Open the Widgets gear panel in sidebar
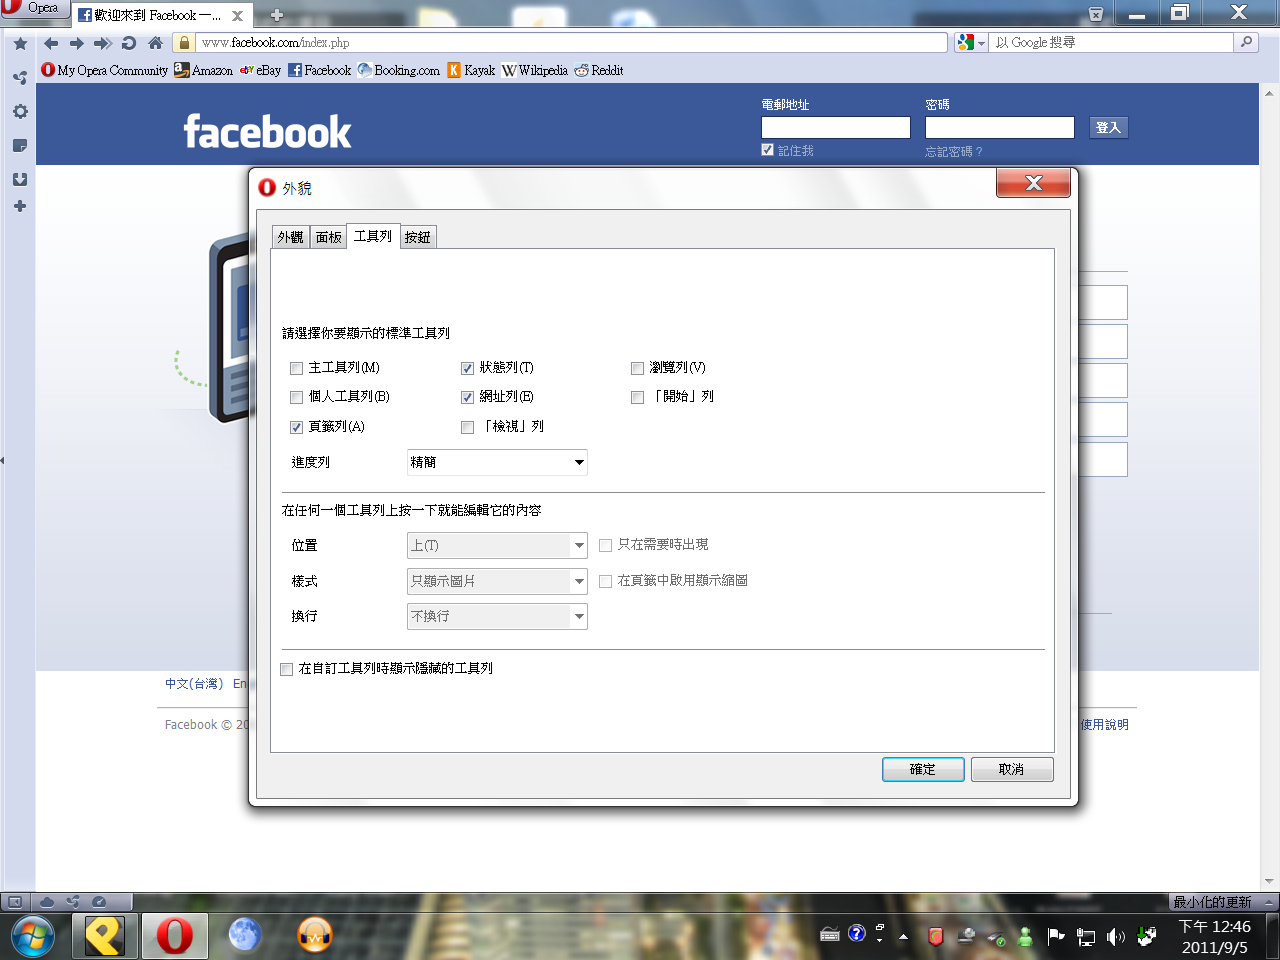Screen dimensions: 1280x960 coord(20,112)
